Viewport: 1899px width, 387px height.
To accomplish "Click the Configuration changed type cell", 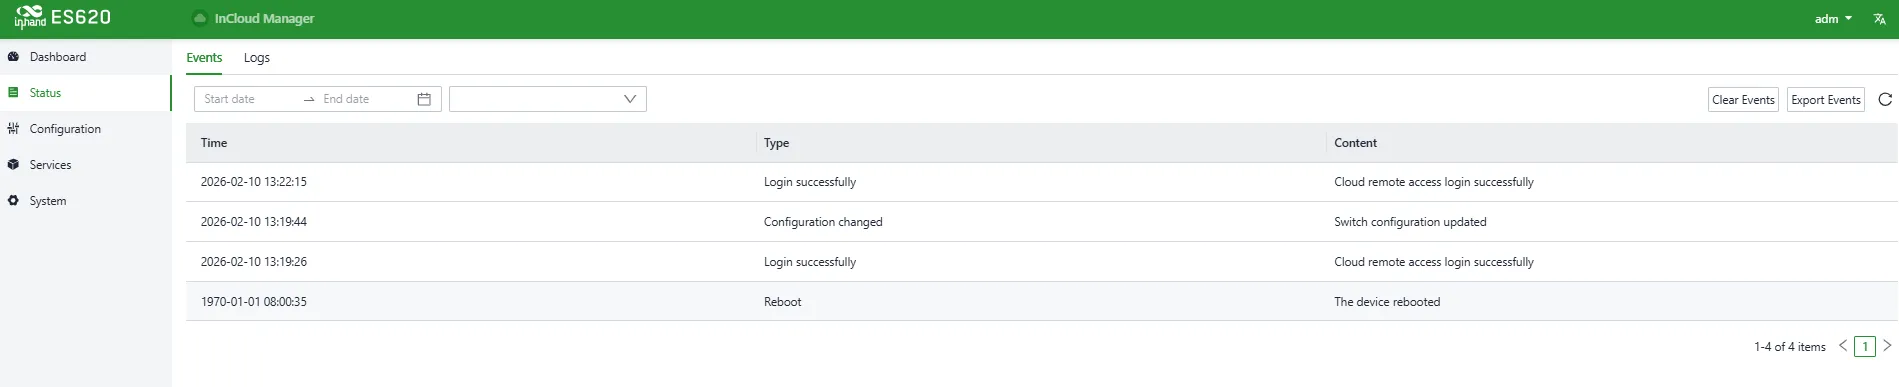I will [823, 222].
